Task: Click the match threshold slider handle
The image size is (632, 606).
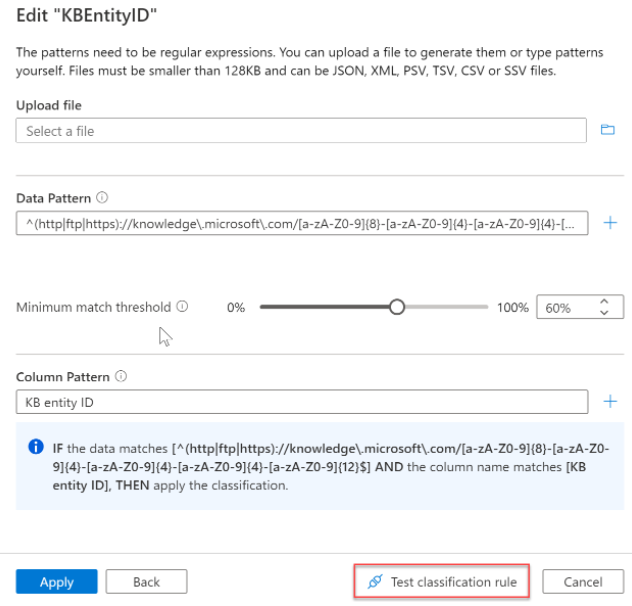Action: tap(397, 307)
